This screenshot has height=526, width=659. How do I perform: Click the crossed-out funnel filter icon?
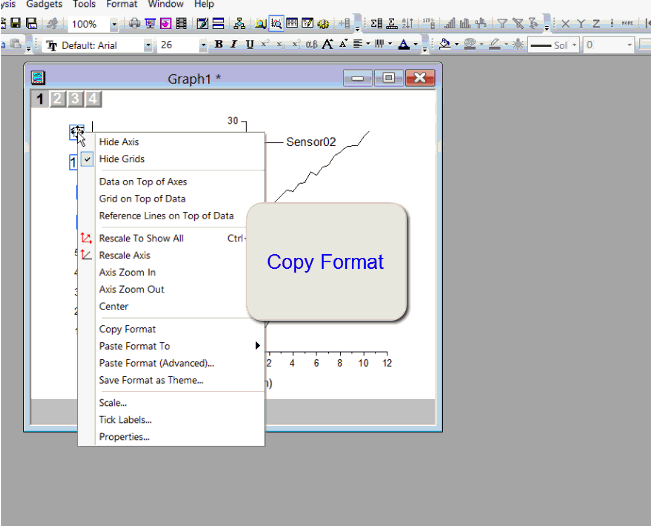tap(518, 23)
